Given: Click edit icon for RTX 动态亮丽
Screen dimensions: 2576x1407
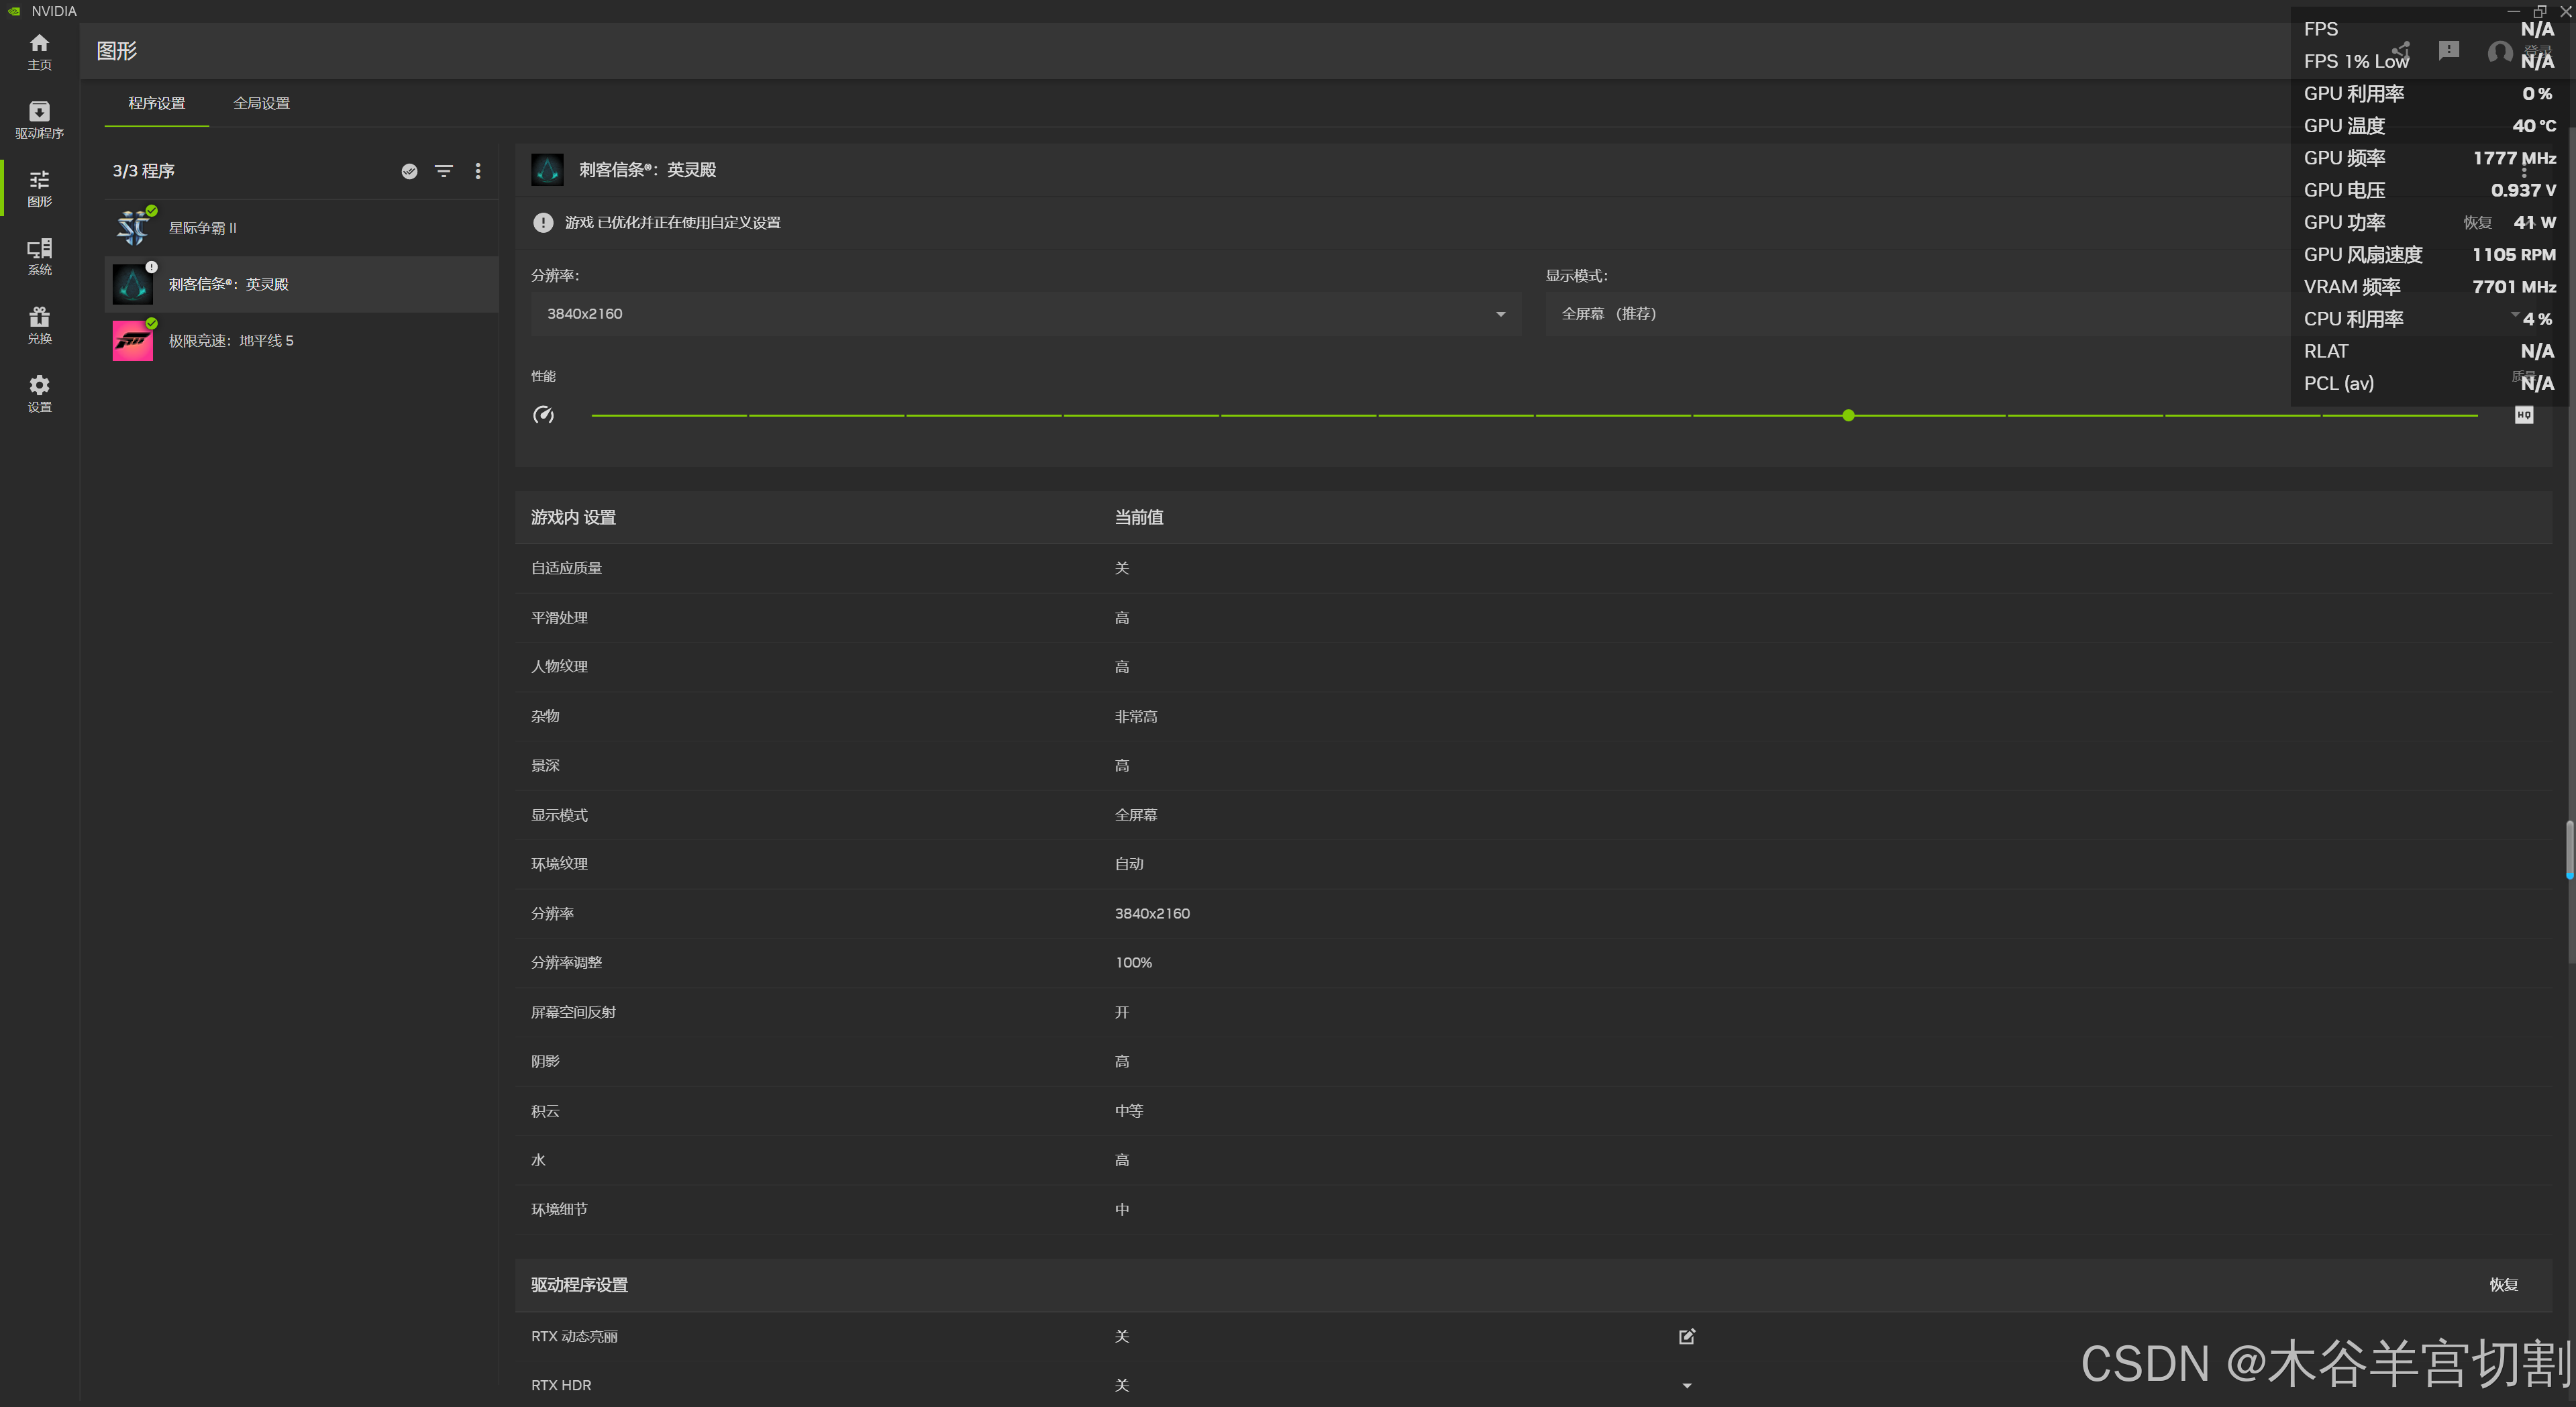Looking at the screenshot, I should tap(1686, 1336).
